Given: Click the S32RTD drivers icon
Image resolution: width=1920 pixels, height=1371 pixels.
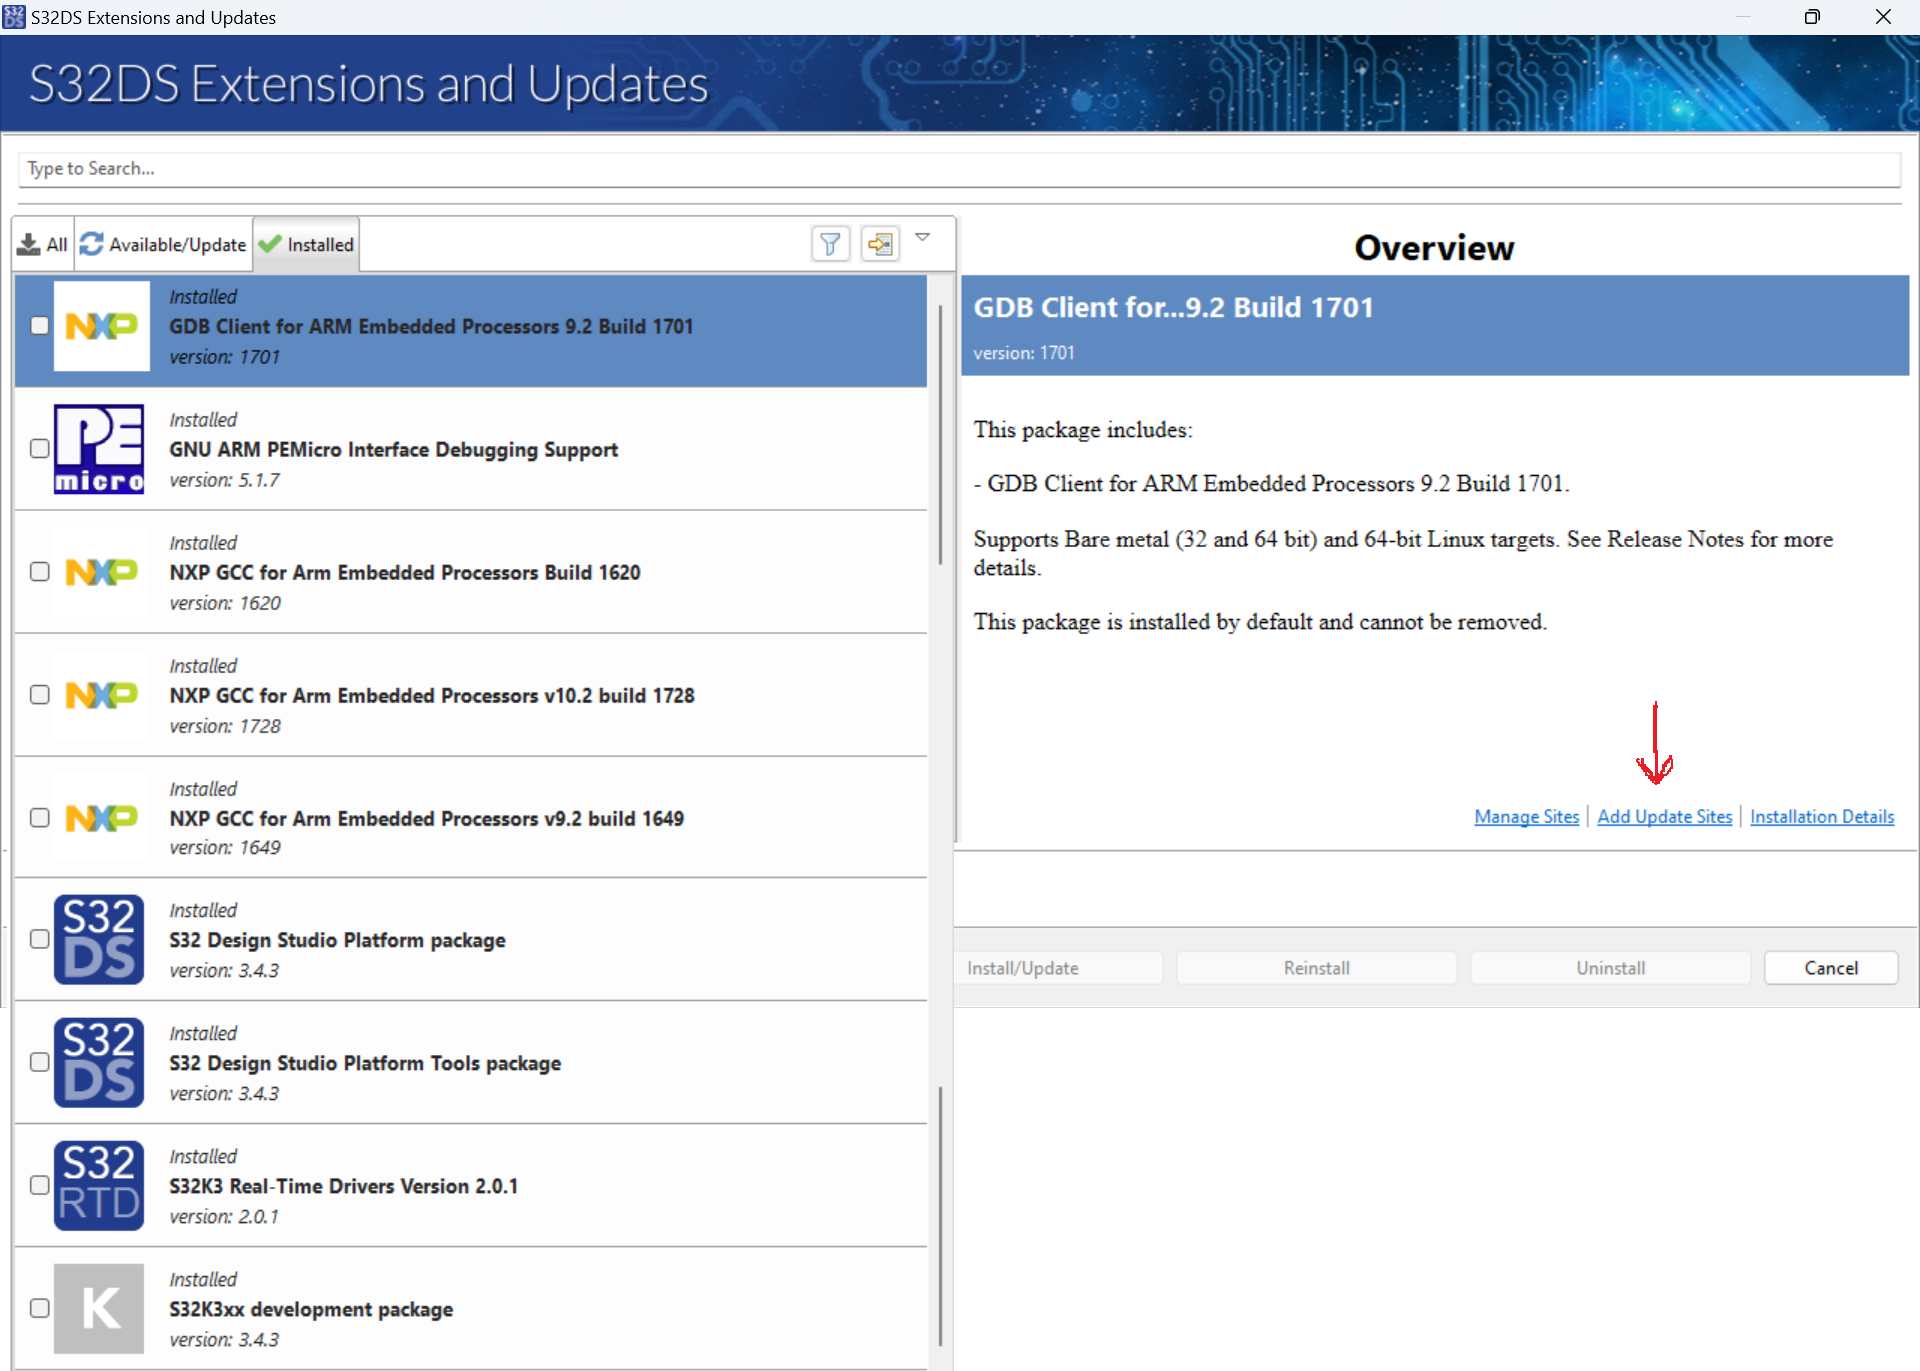Looking at the screenshot, I should tap(99, 1185).
